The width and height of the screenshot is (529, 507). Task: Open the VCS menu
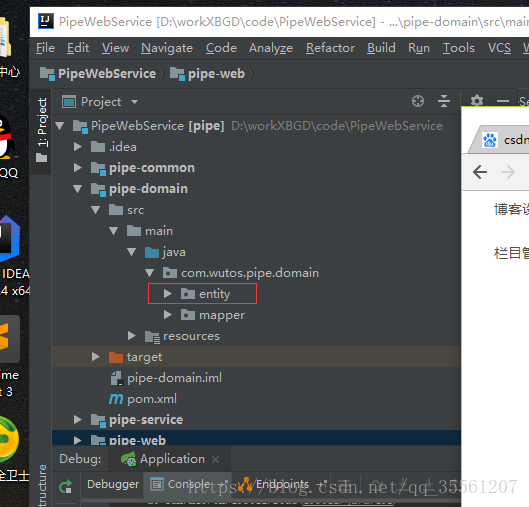499,48
